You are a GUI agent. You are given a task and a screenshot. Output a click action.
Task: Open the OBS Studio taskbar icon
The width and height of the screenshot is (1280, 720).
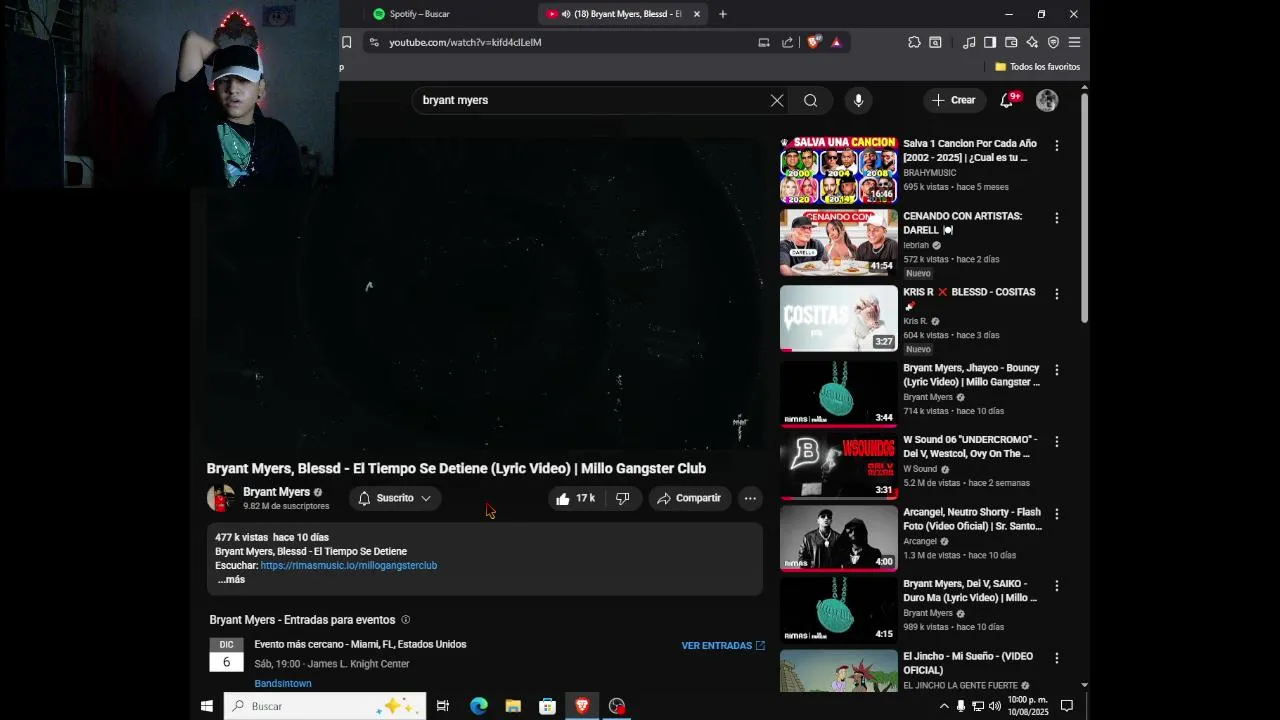click(x=617, y=706)
